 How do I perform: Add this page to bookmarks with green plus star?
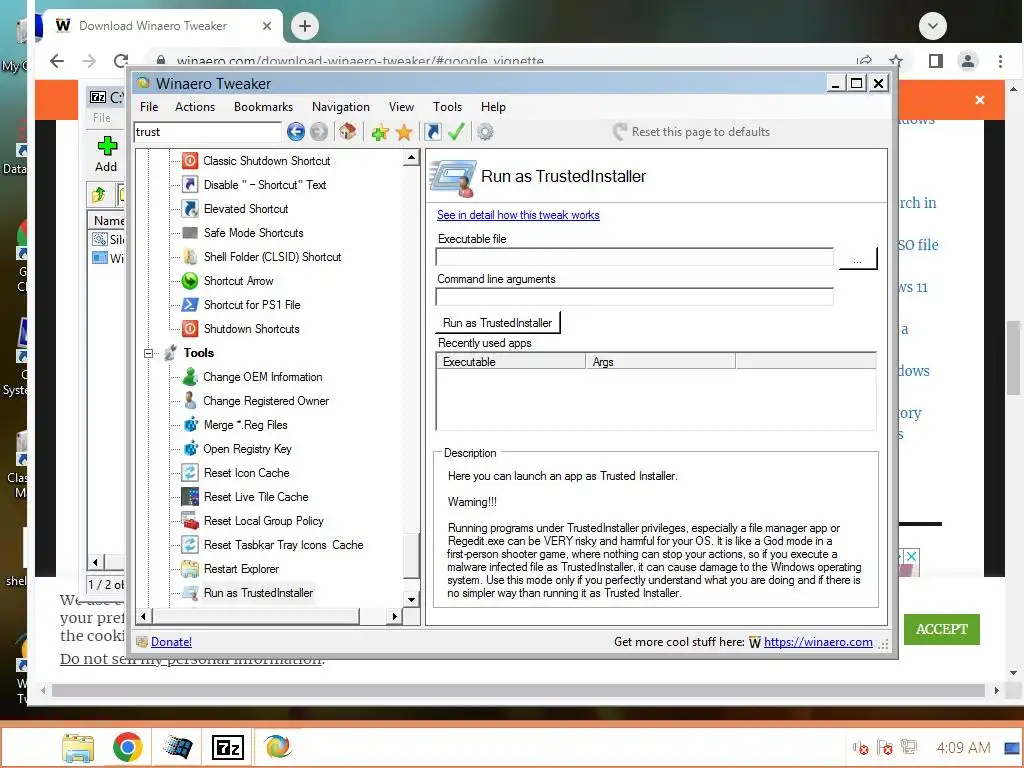pos(380,133)
